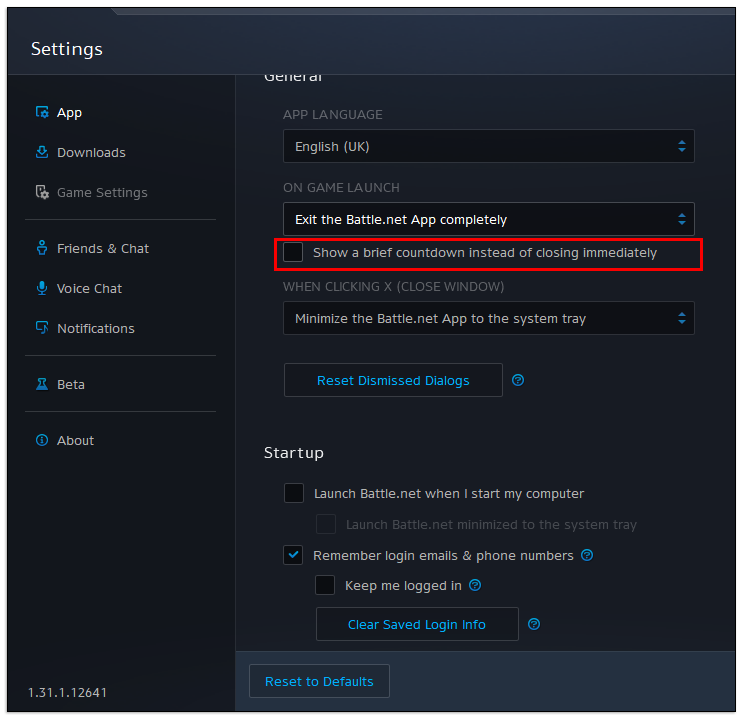Click Reset to Defaults button
This screenshot has width=744, height=720.
click(319, 681)
